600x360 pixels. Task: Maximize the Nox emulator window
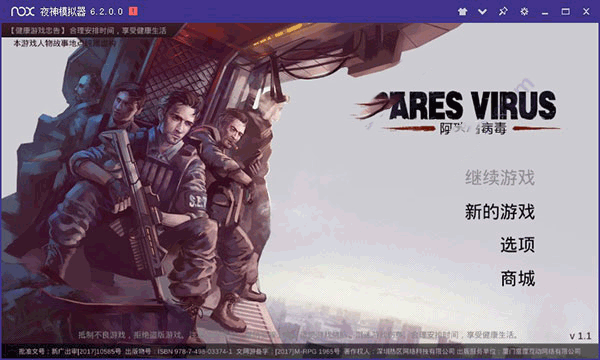pos(565,11)
